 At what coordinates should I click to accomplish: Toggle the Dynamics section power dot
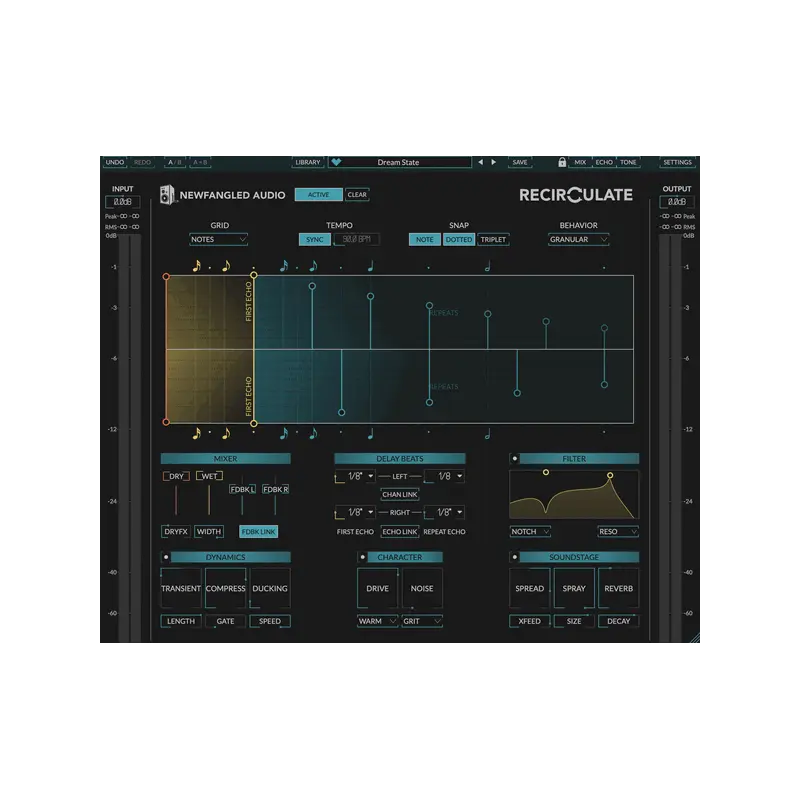(x=166, y=557)
